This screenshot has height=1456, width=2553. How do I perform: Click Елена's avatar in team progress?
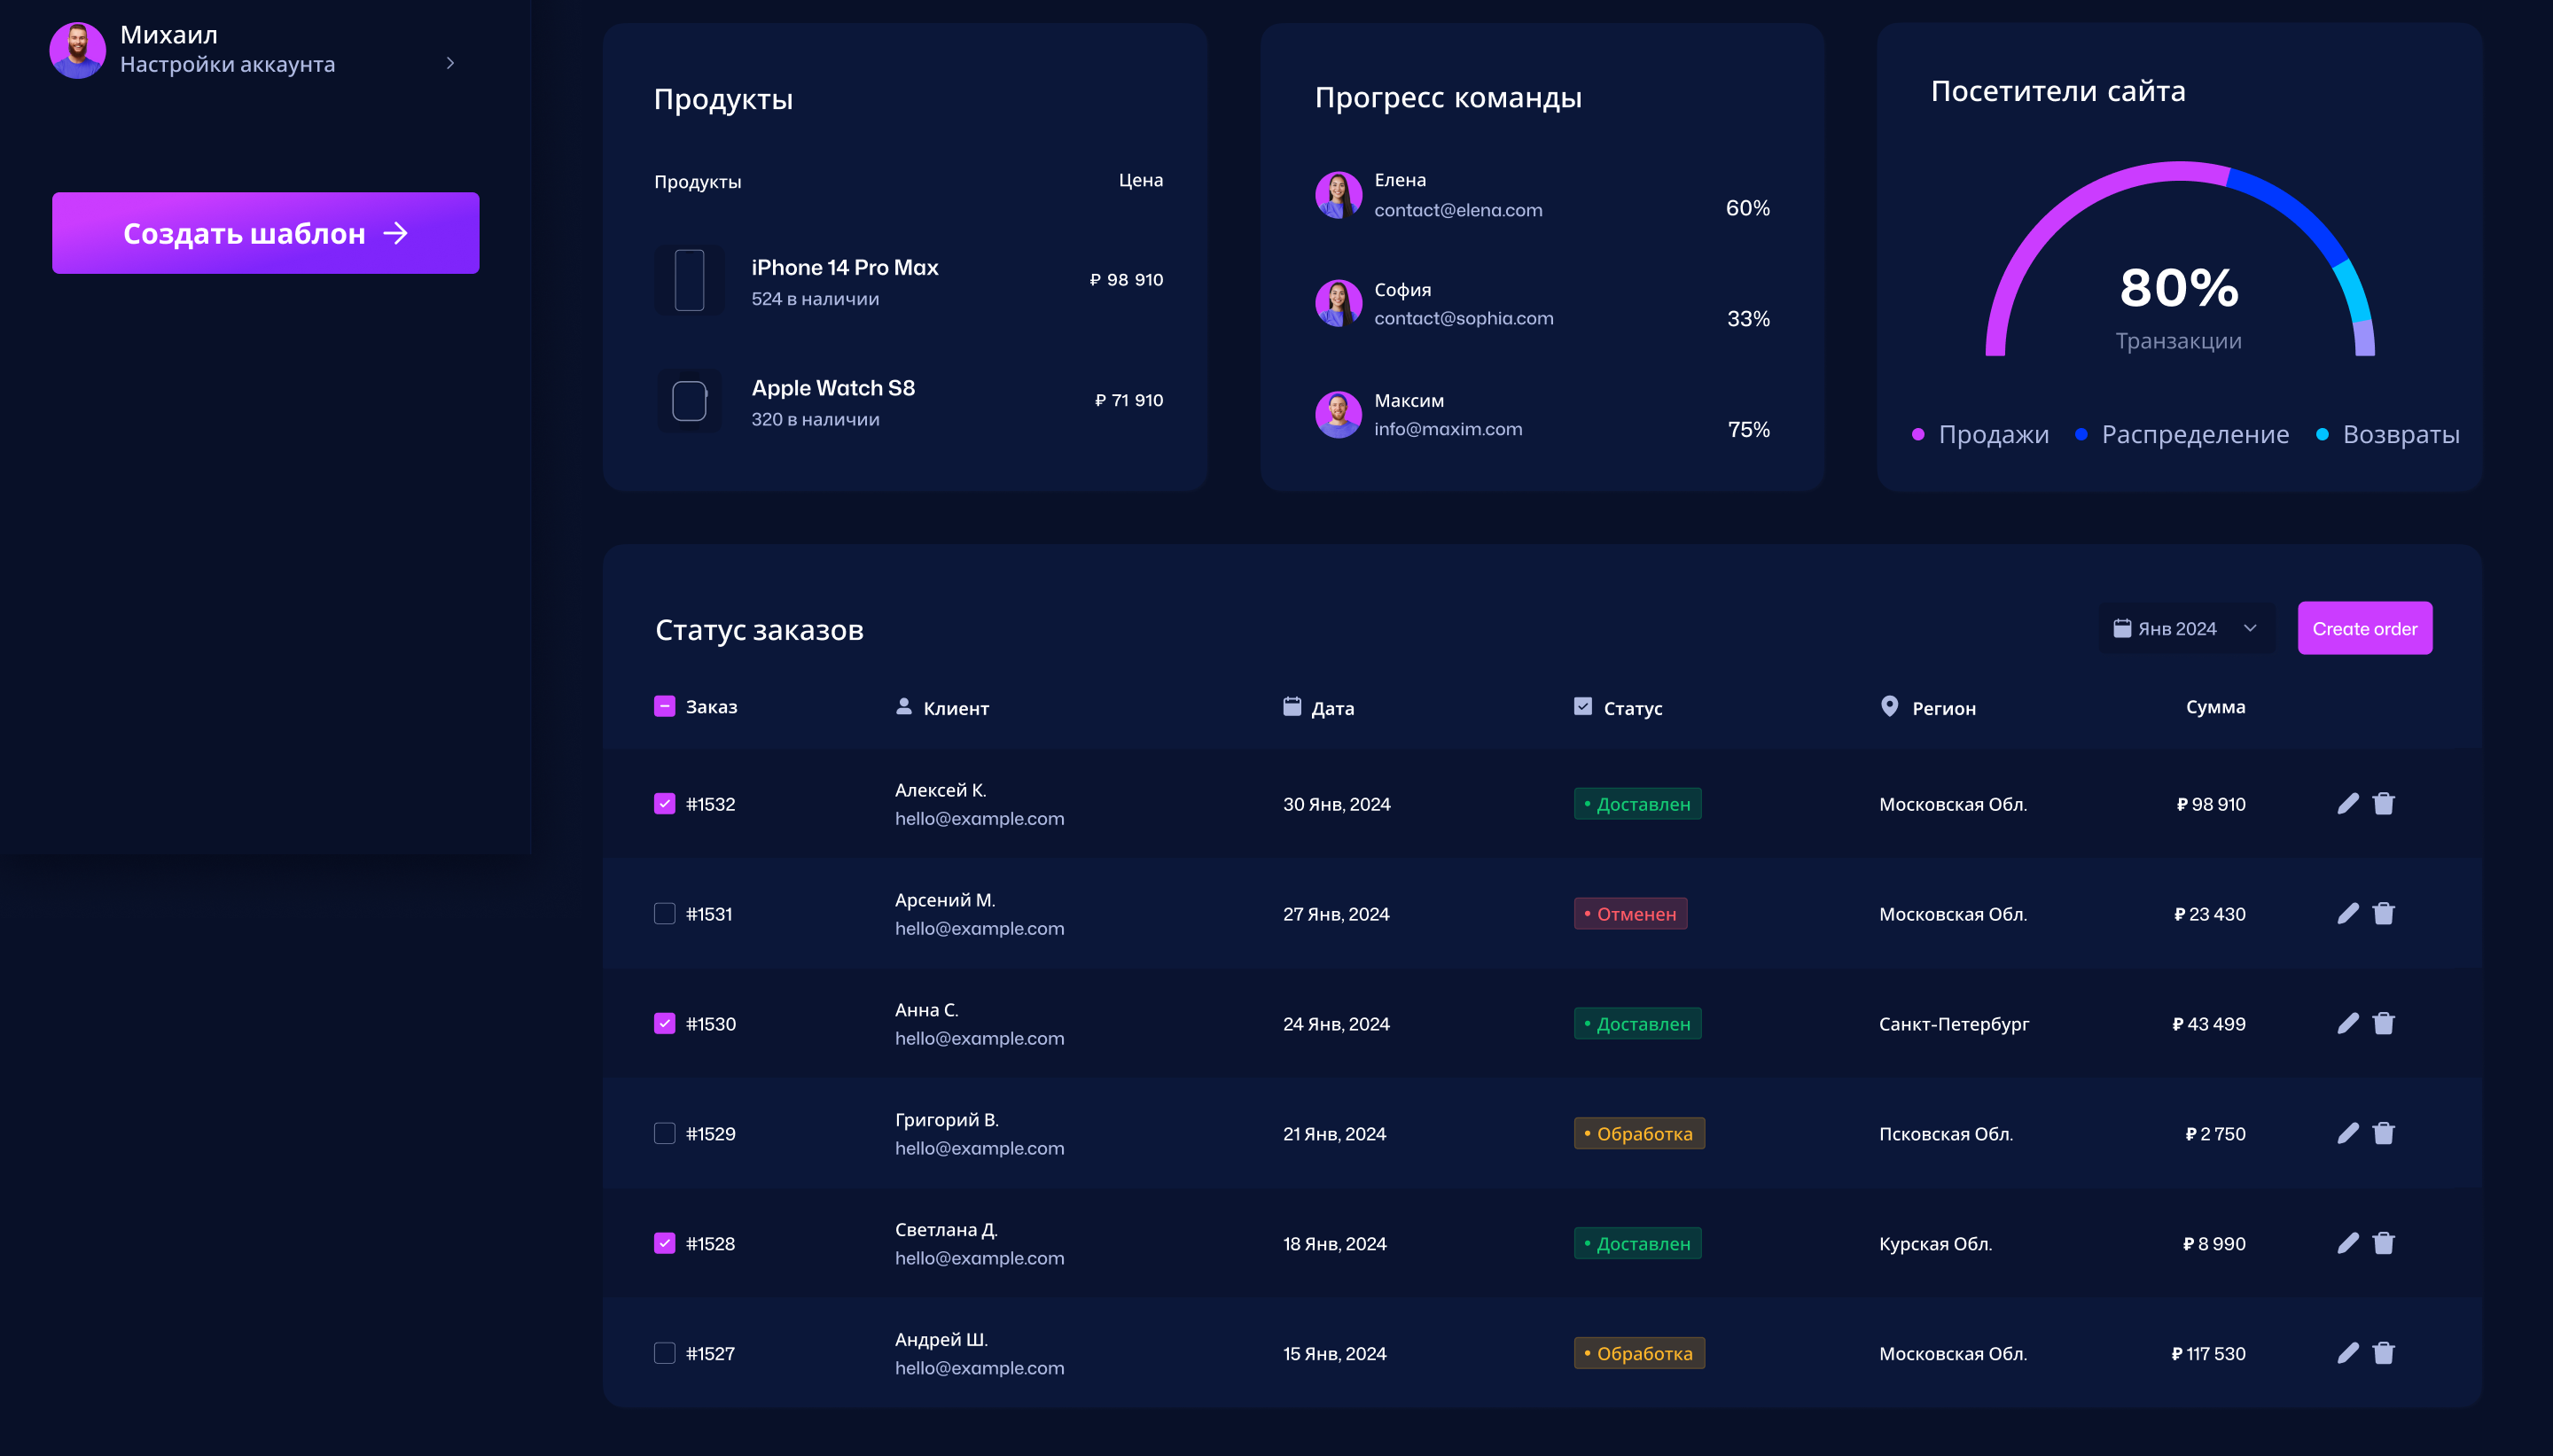click(x=1338, y=195)
